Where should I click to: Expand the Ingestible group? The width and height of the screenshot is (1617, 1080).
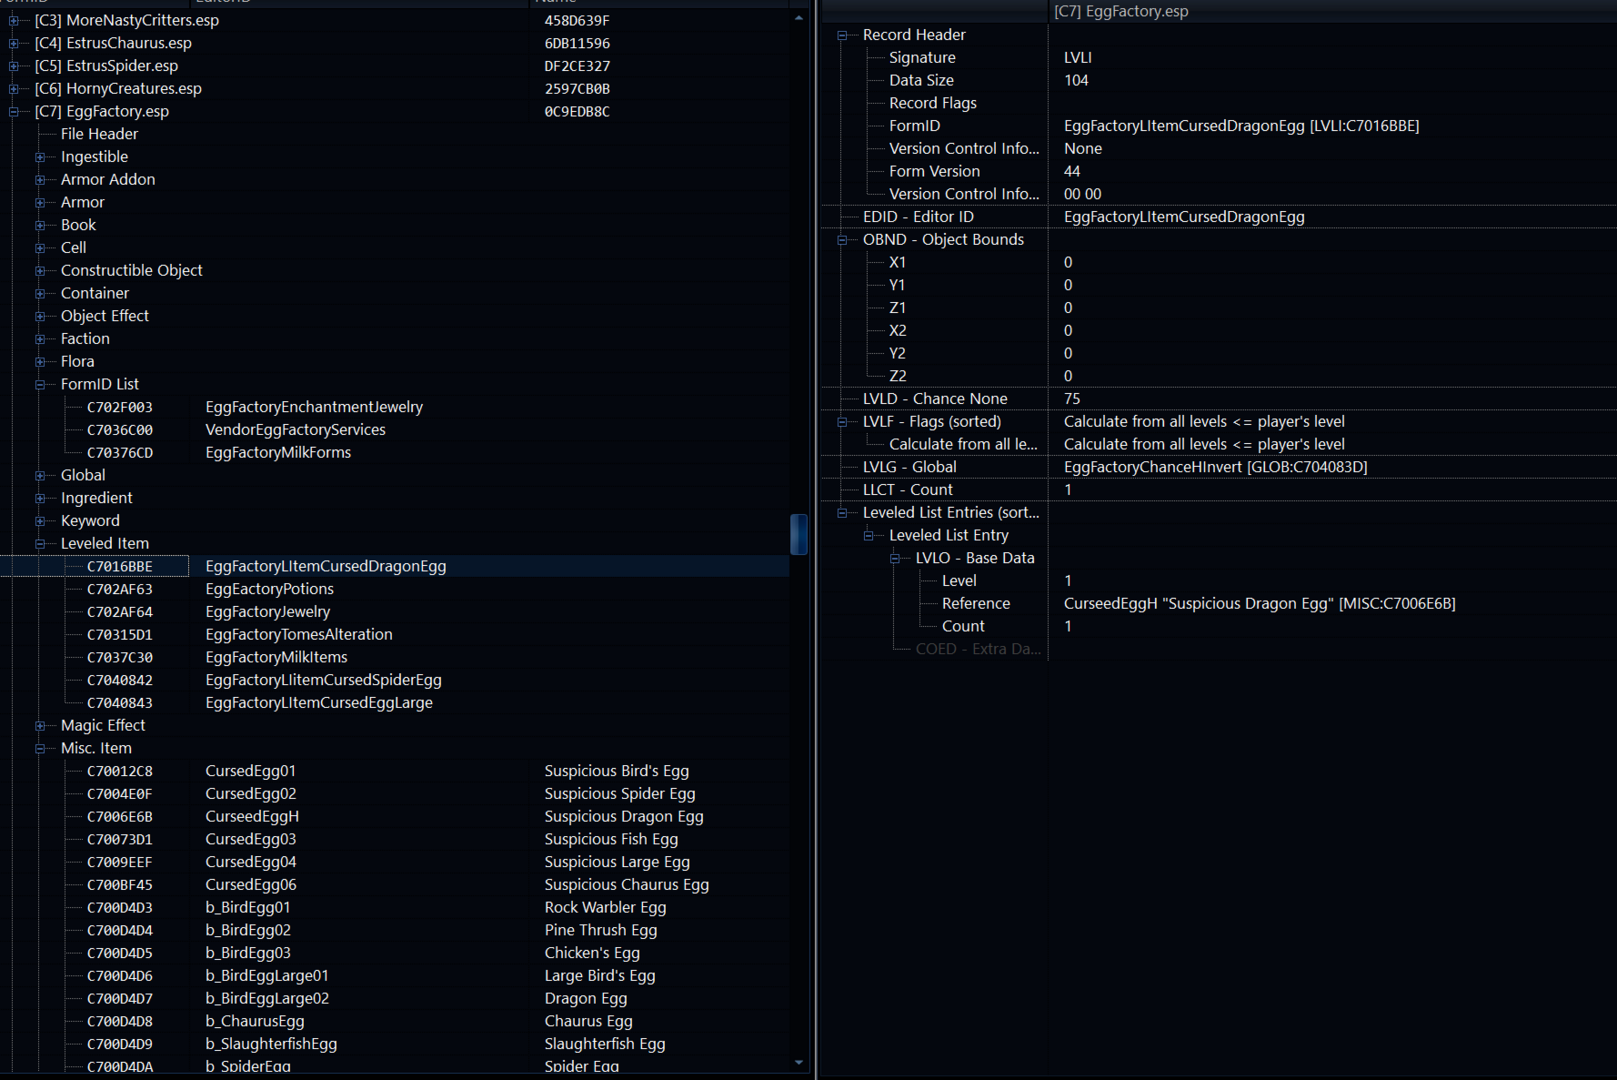(40, 157)
